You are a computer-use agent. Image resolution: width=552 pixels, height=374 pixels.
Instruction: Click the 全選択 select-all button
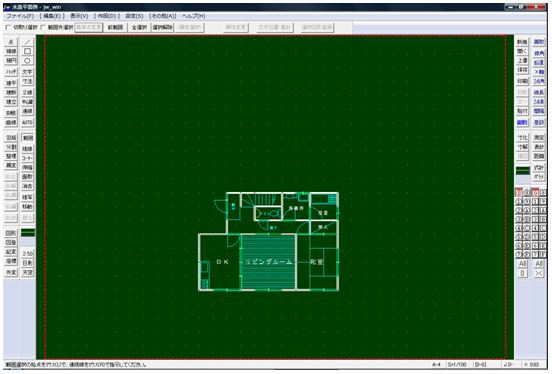click(x=139, y=27)
